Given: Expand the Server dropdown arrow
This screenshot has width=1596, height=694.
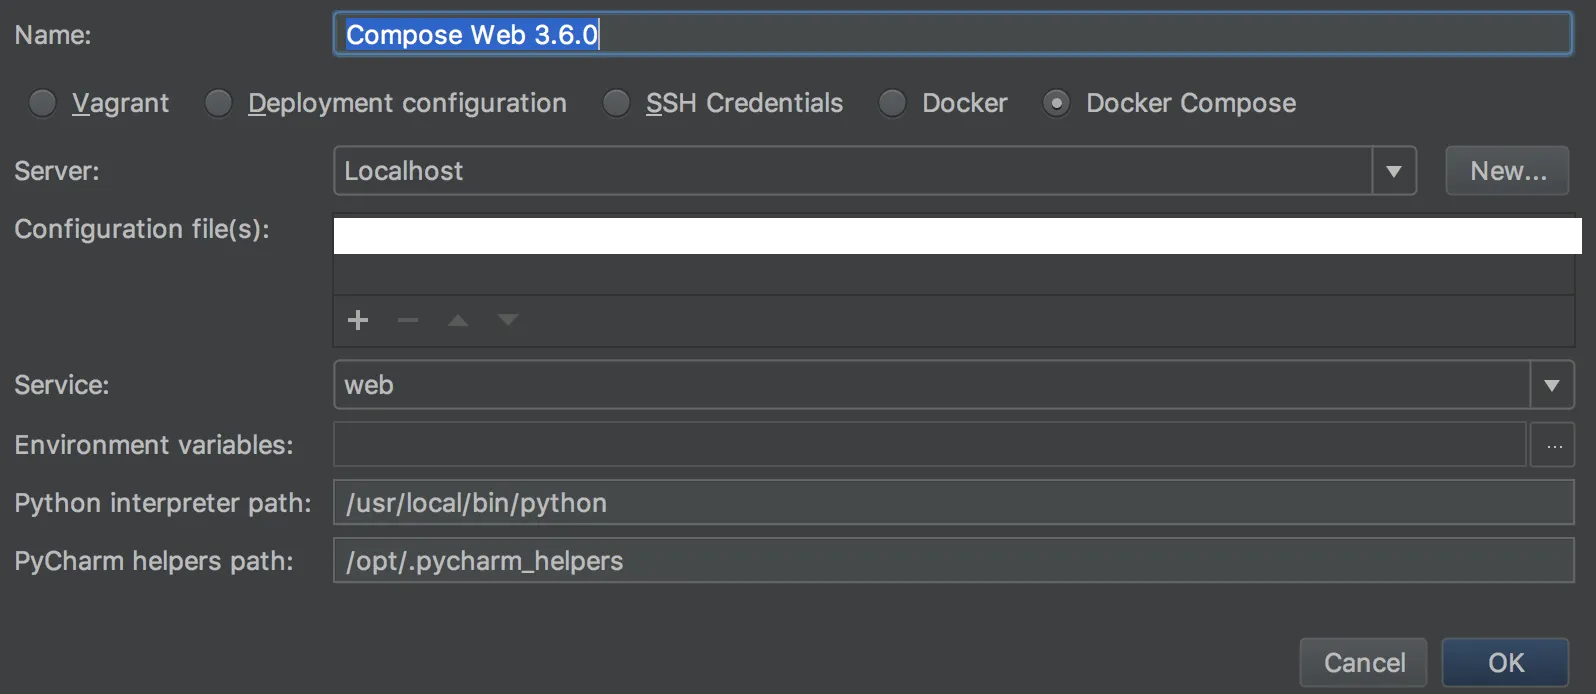Looking at the screenshot, I should [1394, 171].
